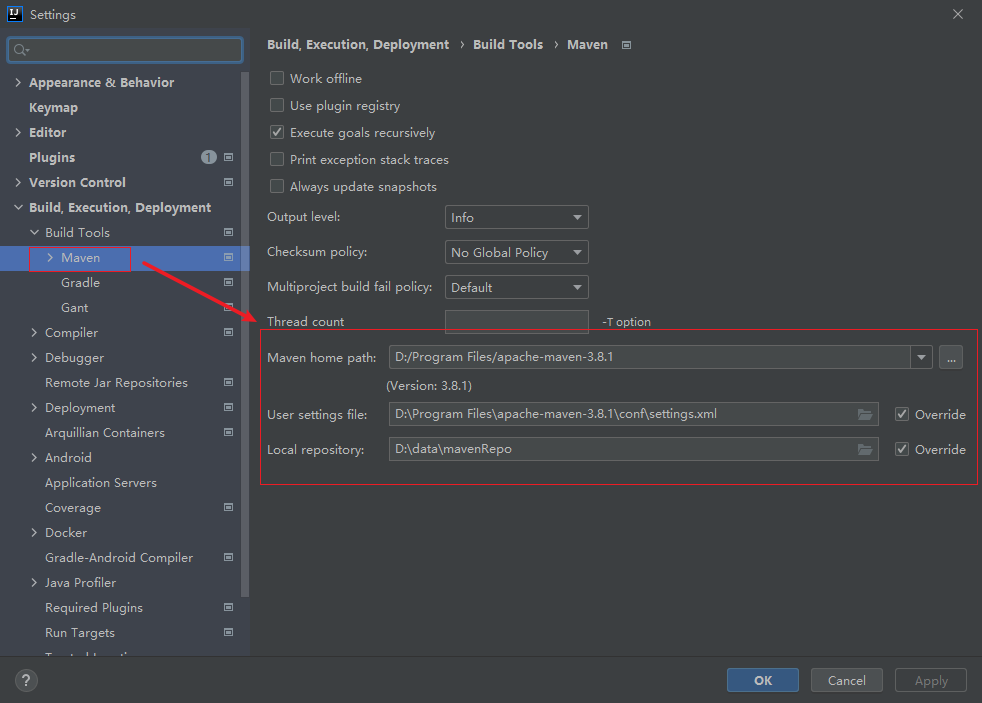This screenshot has width=982, height=703.
Task: Click the User settings file path field
Action: click(633, 414)
